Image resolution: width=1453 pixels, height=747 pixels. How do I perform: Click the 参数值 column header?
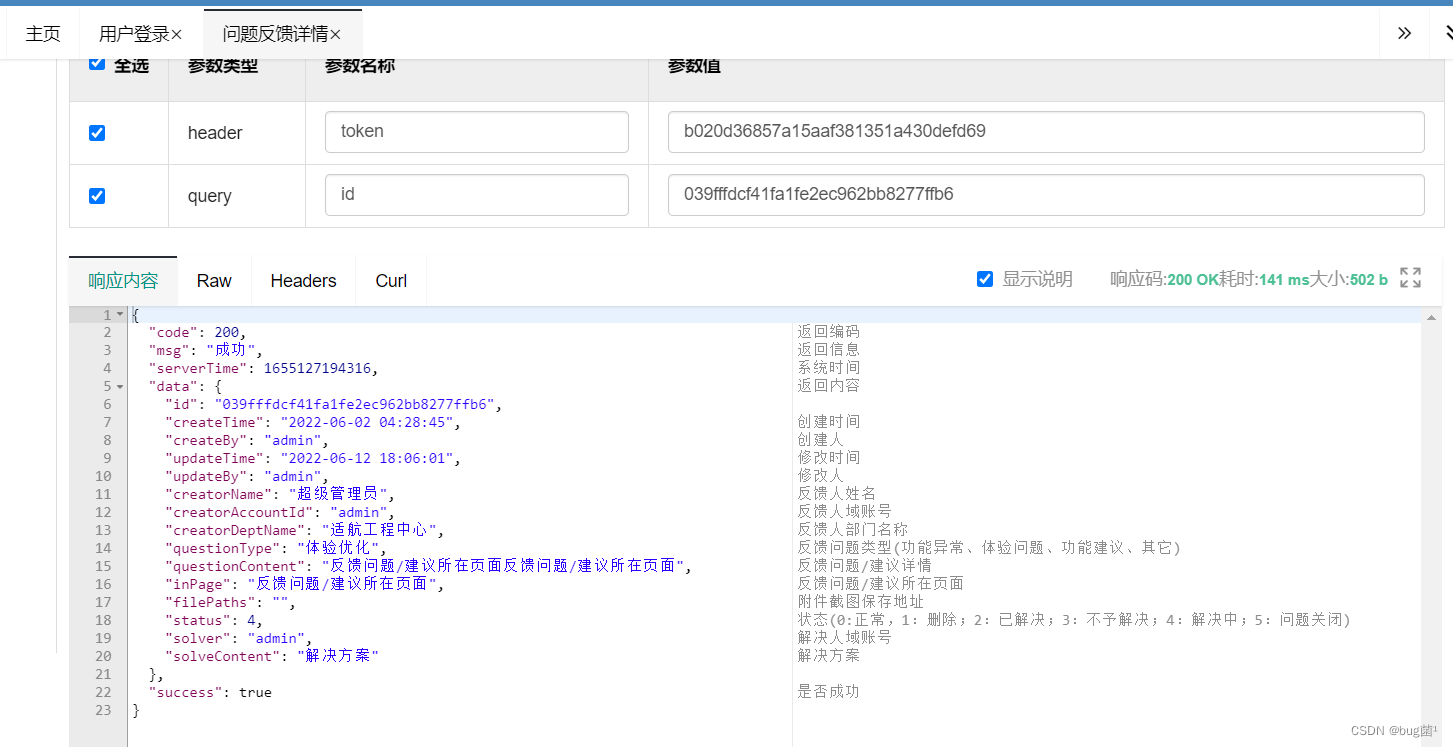694,67
